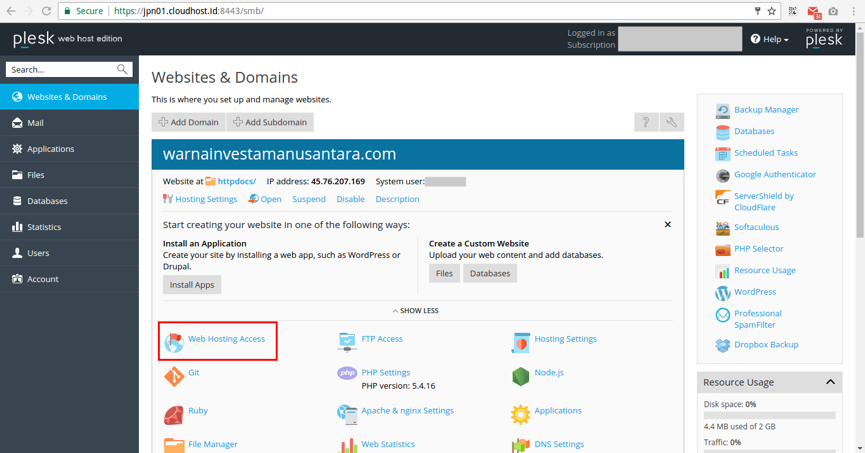Open the File Manager link

click(212, 444)
